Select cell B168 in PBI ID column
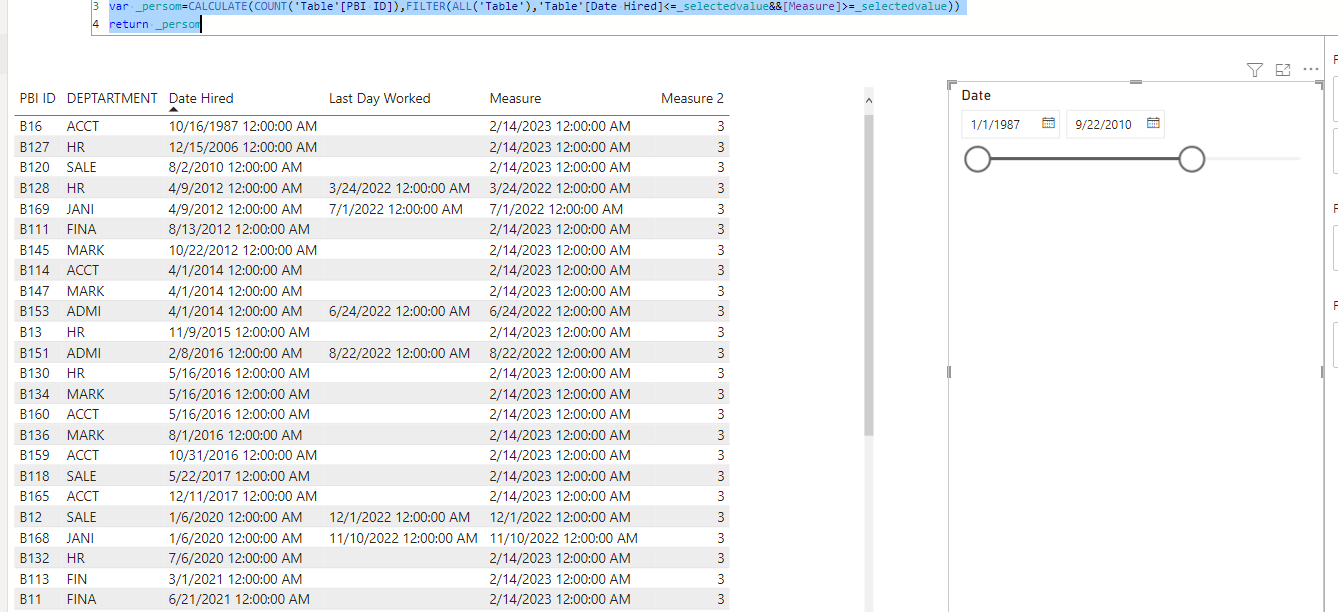This screenshot has height=612, width=1338. pos(35,538)
